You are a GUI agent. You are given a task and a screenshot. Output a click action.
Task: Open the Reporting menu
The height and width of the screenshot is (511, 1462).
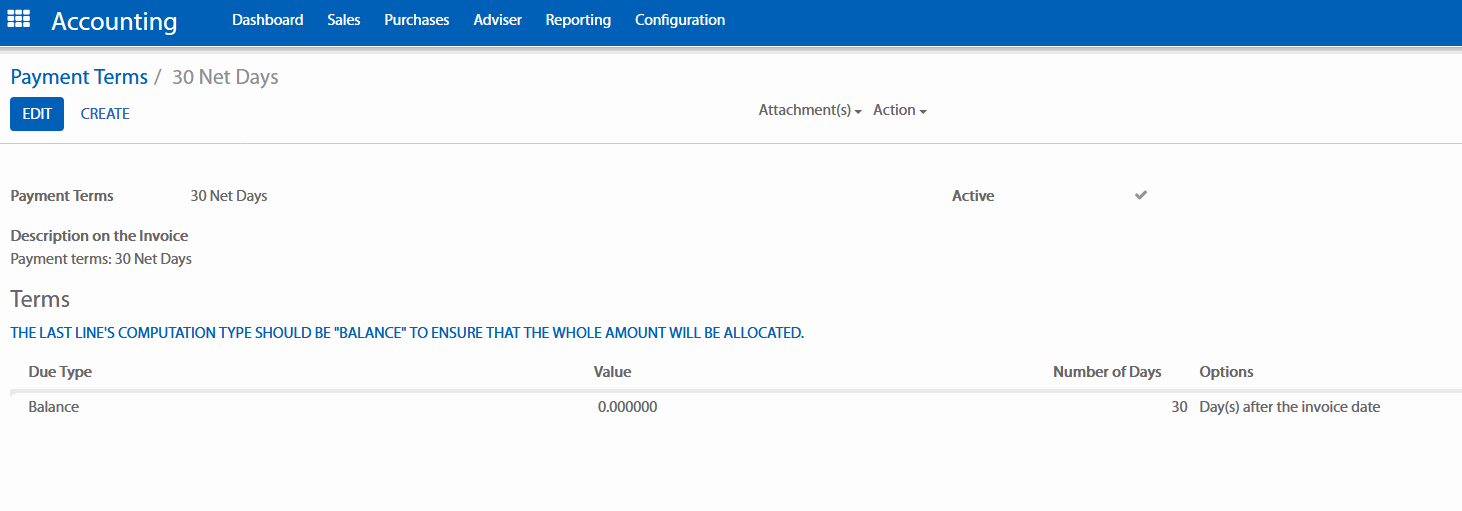pyautogui.click(x=578, y=20)
